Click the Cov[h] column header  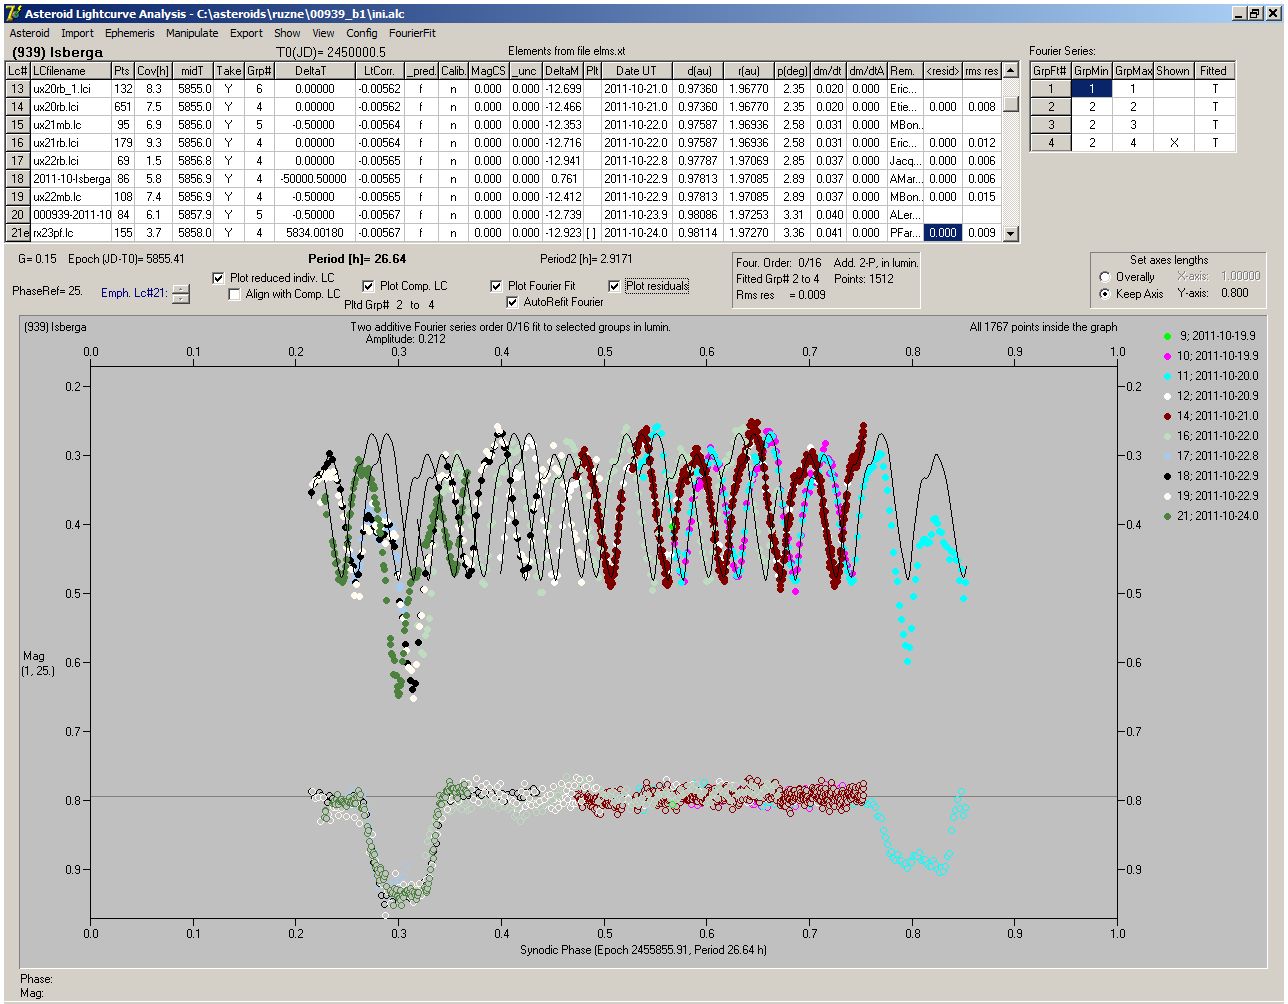153,71
